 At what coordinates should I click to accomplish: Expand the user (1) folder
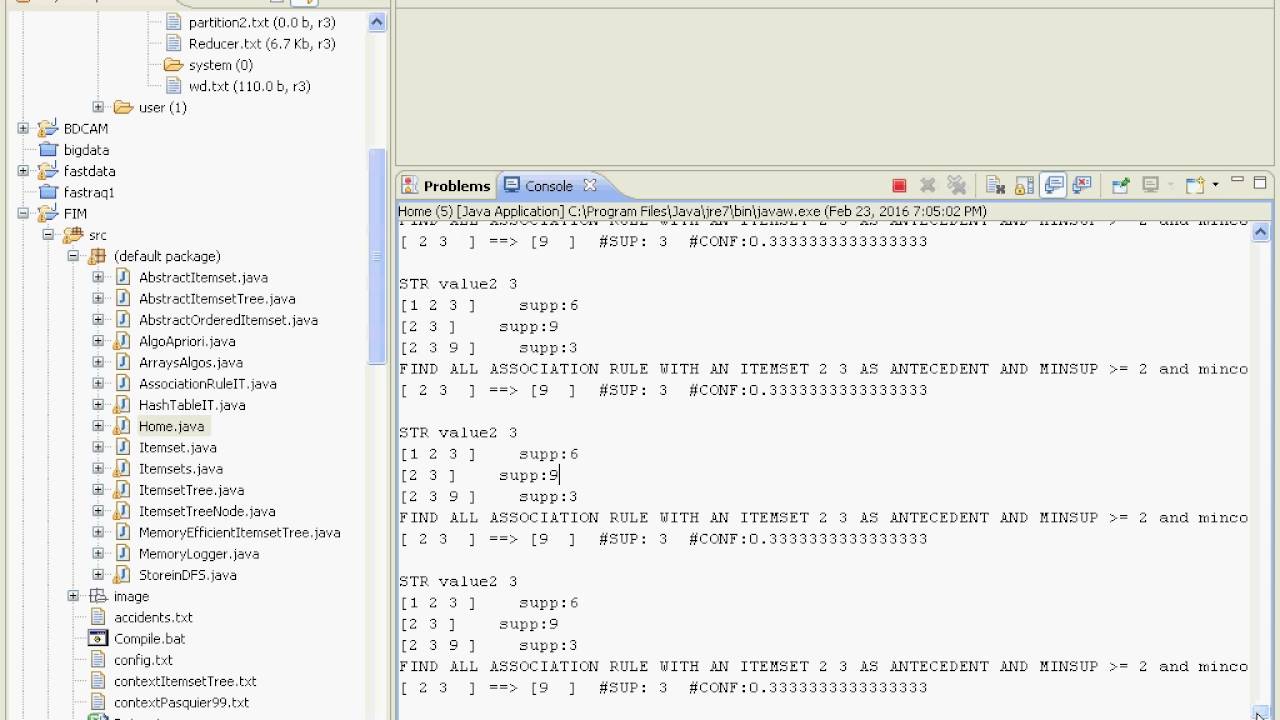point(98,107)
